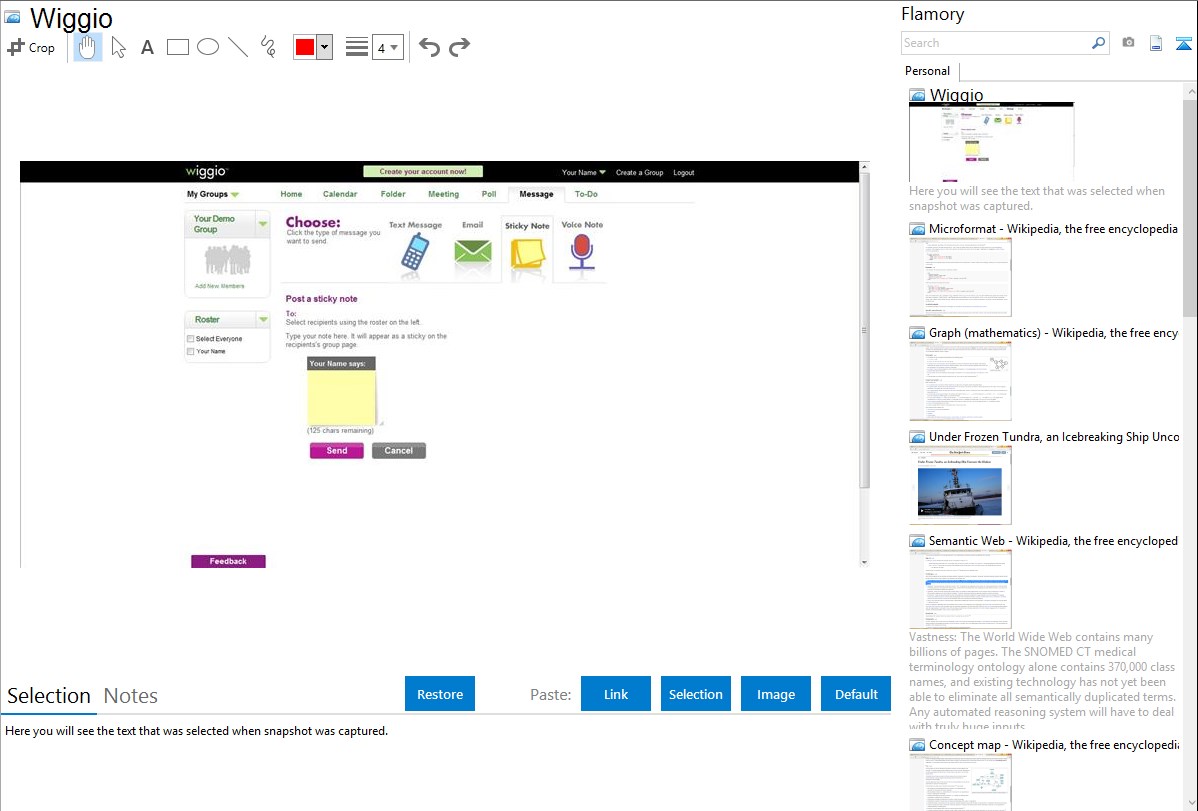Redo the annotation

tap(459, 47)
